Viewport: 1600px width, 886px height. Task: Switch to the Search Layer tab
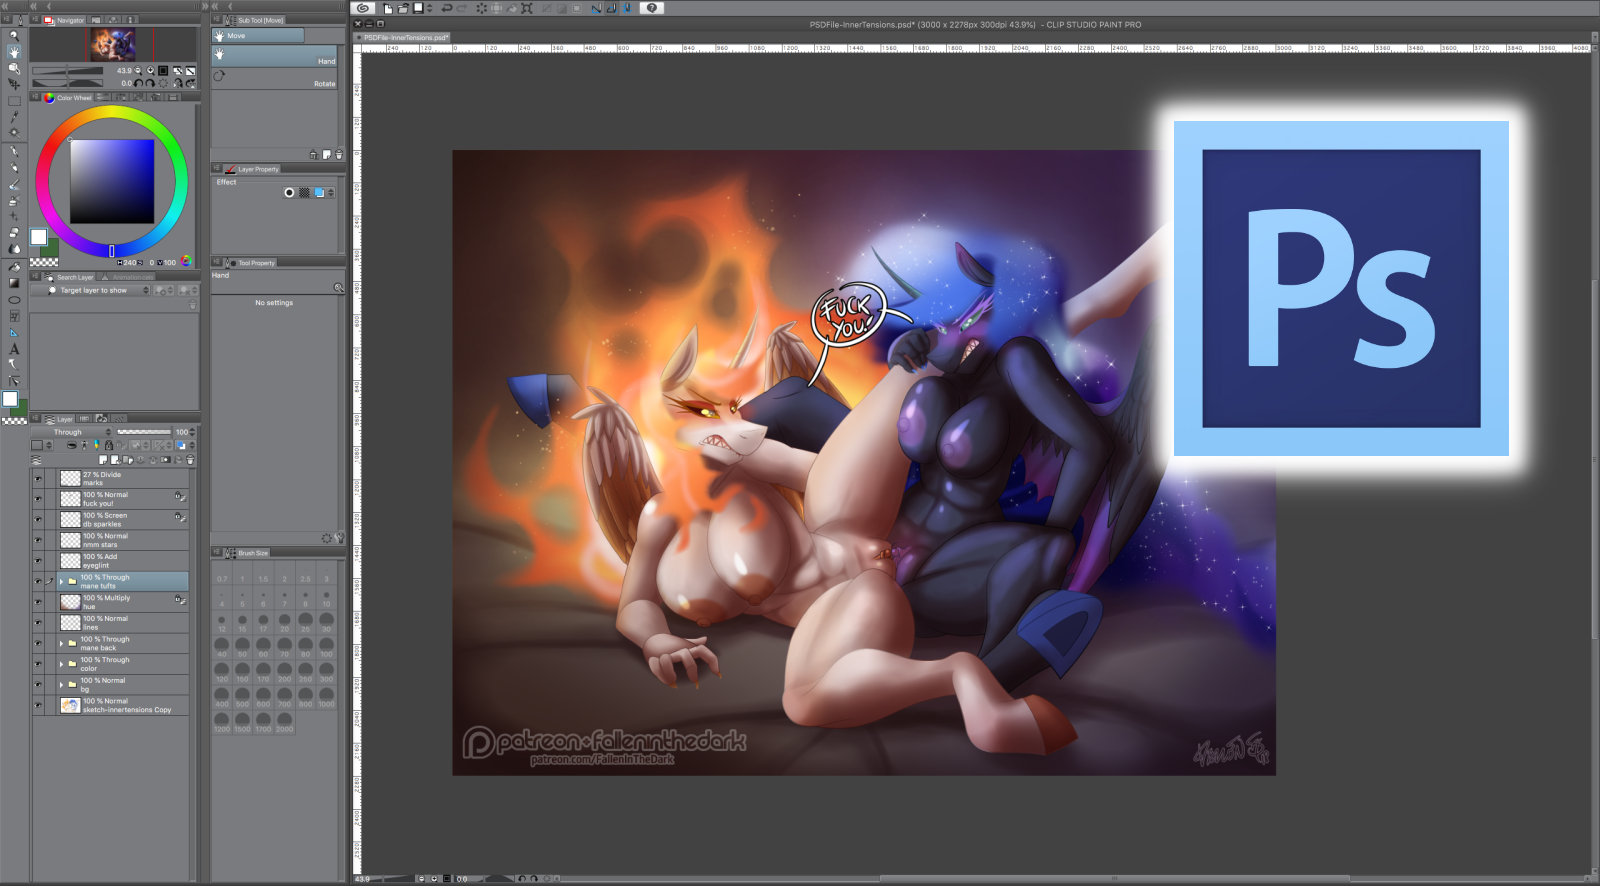(x=70, y=277)
